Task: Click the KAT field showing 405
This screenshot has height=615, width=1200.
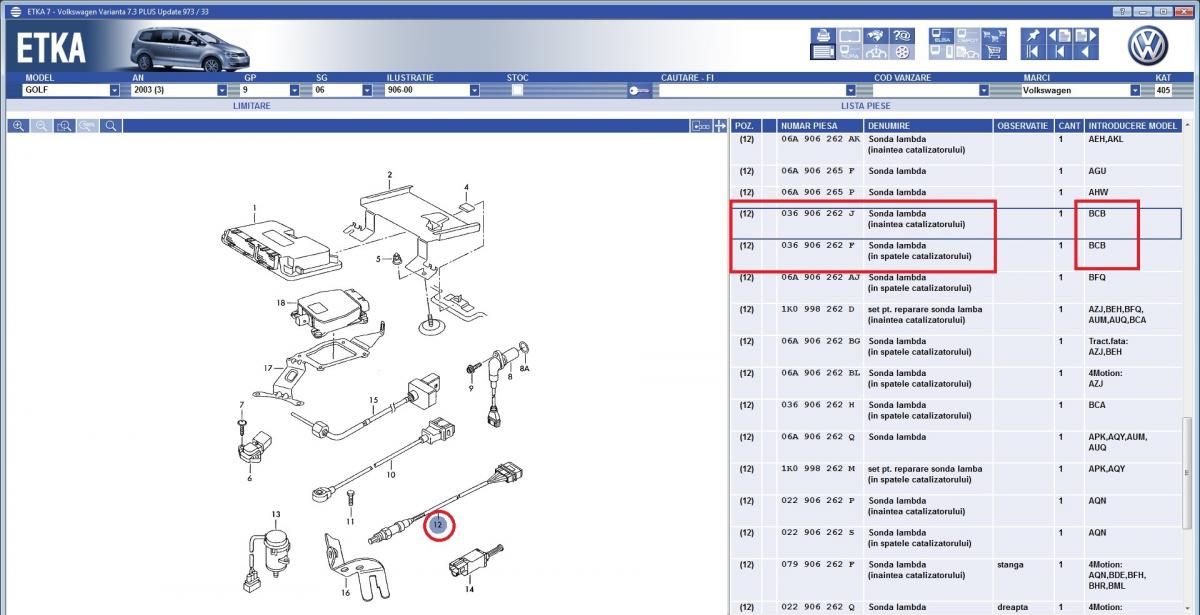Action: click(1162, 90)
